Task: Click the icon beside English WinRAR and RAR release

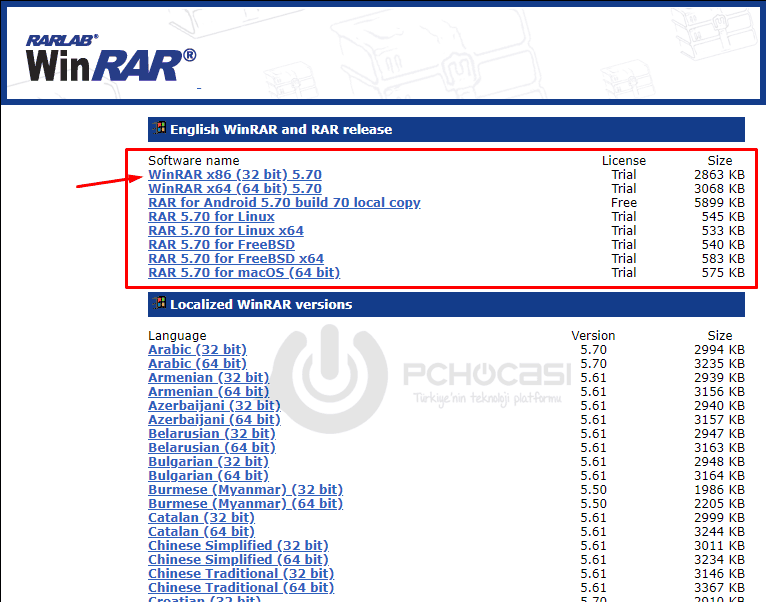Action: [x=158, y=129]
